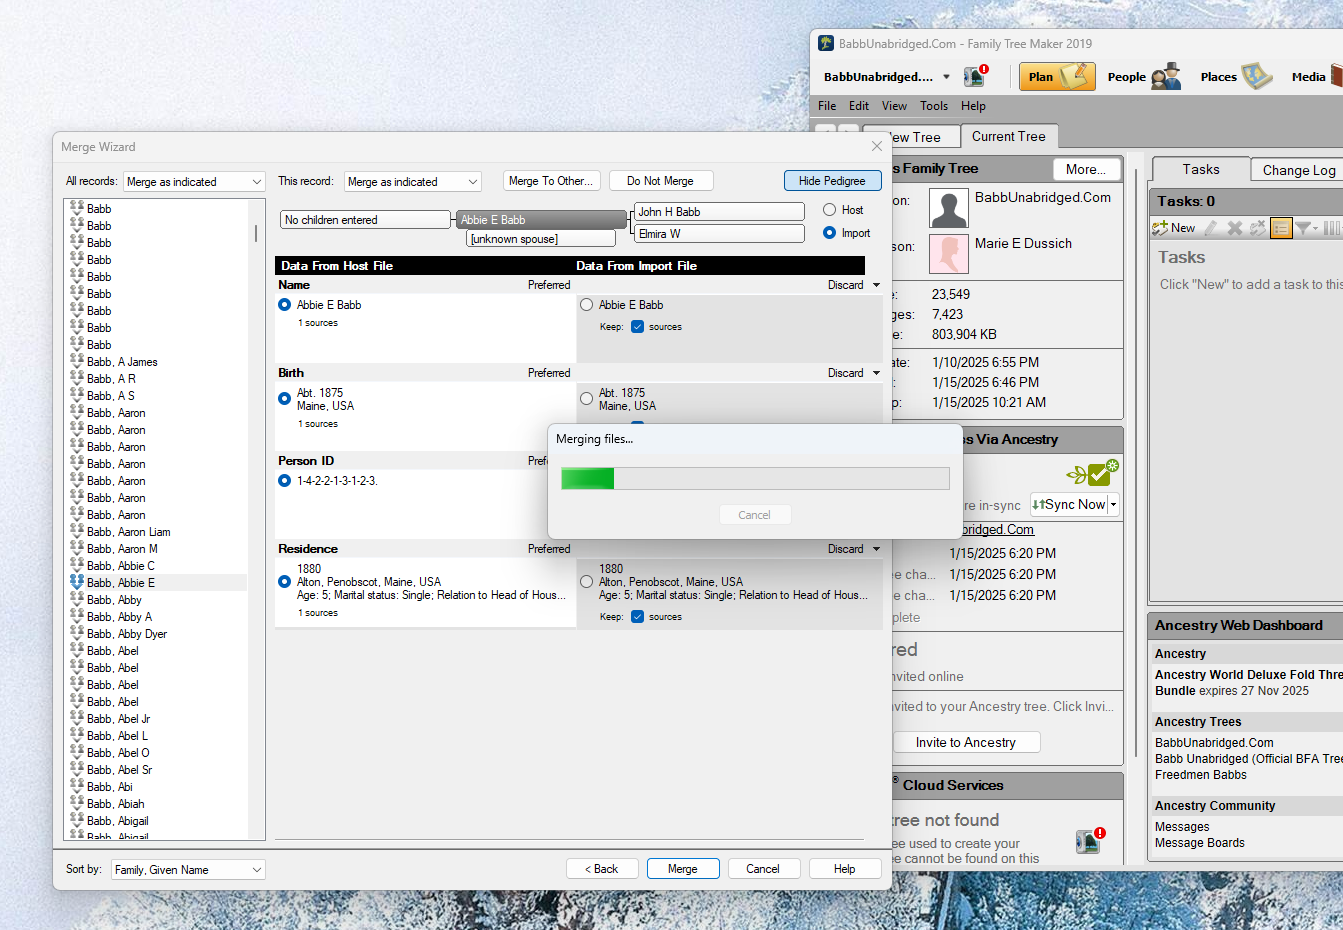
Task: Select the Import radio button
Action: click(x=831, y=233)
